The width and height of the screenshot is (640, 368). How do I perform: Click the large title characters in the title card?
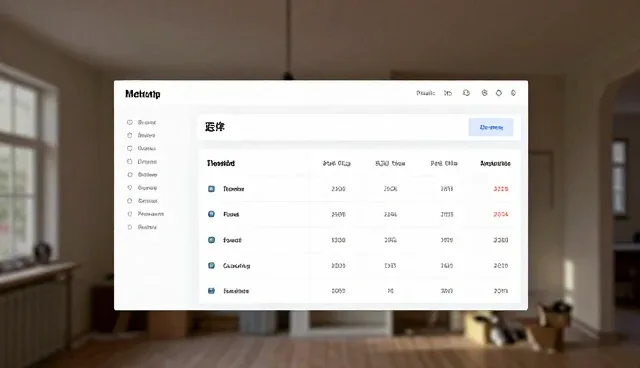tap(215, 127)
